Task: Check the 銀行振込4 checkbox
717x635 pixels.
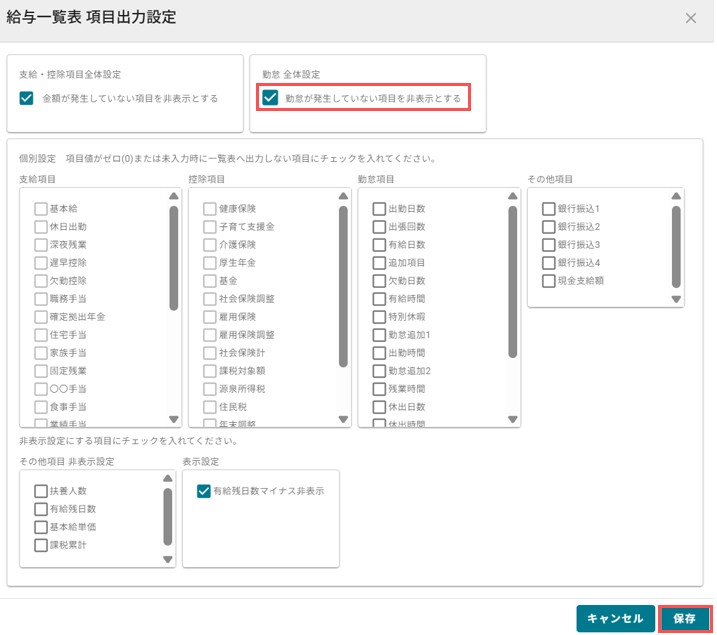Action: point(549,263)
